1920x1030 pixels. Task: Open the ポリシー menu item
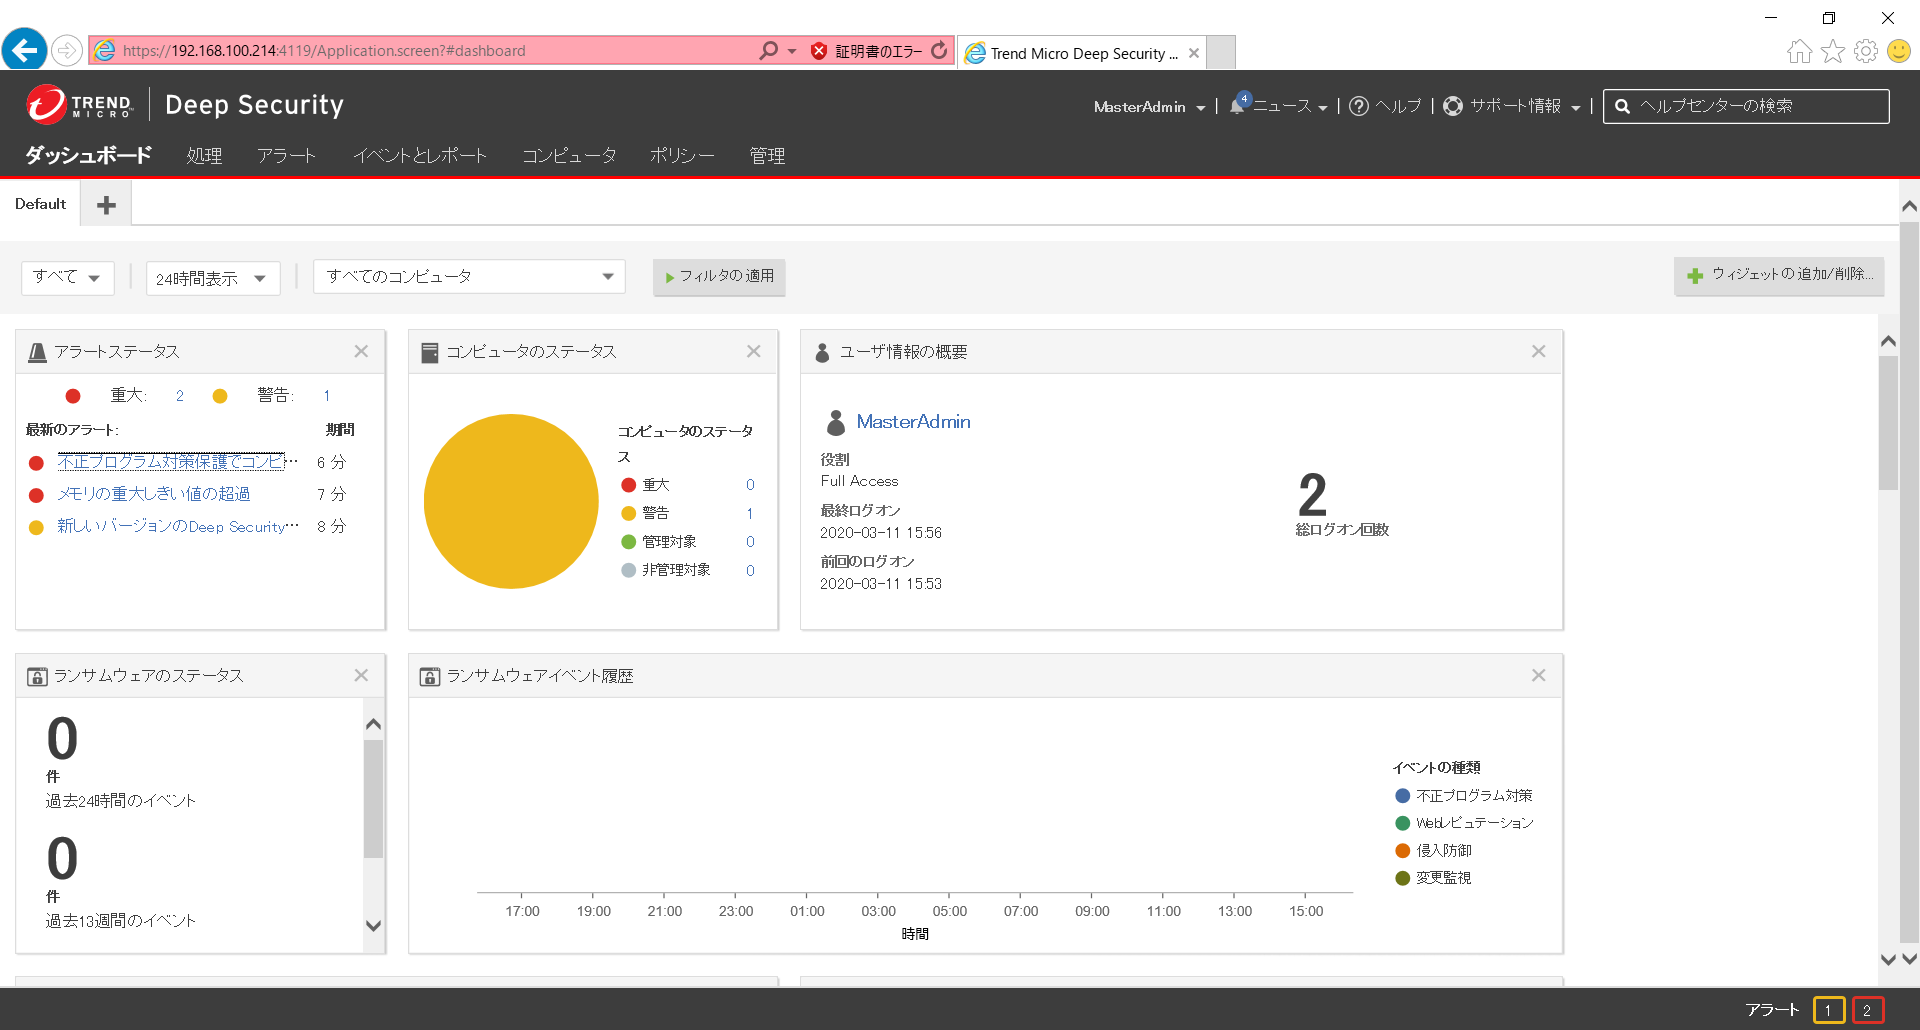pyautogui.click(x=682, y=155)
